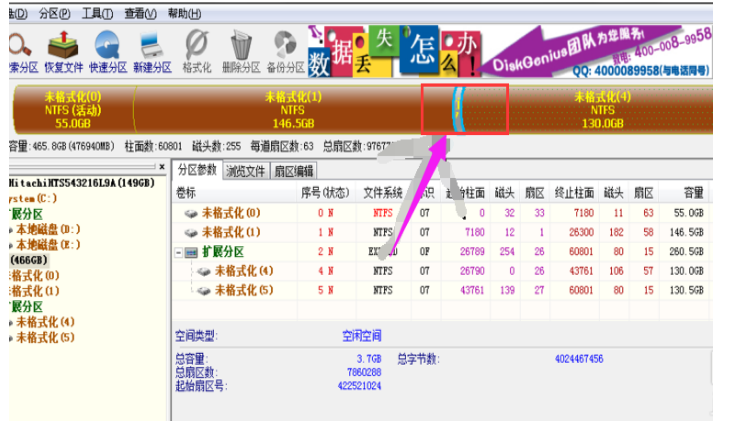
Task: Click 未格式化(5) label in partition table
Action: (x=244, y=290)
